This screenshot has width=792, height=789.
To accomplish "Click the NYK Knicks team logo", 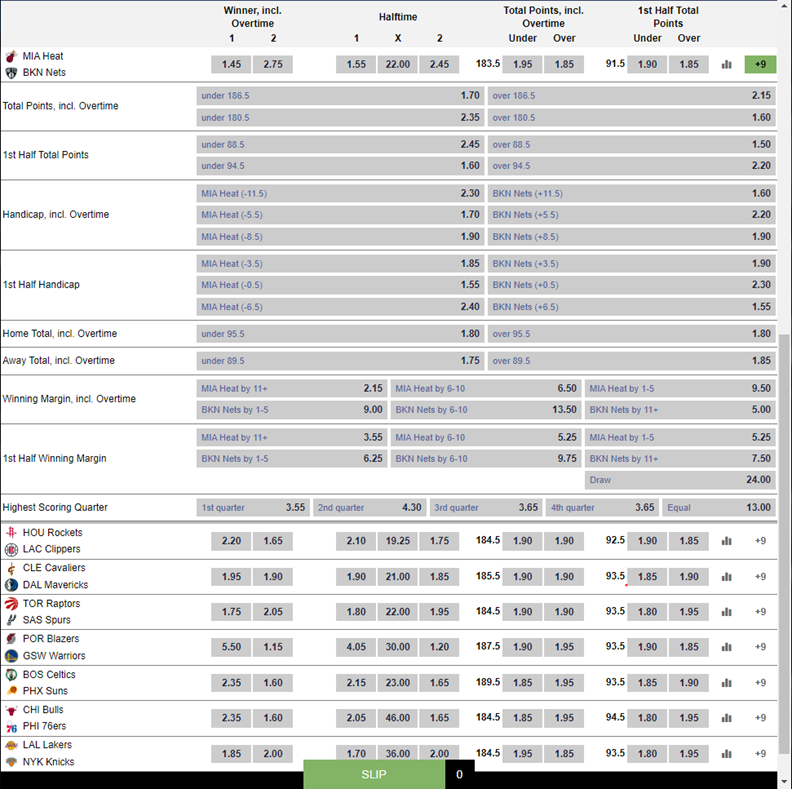I will tap(11, 762).
